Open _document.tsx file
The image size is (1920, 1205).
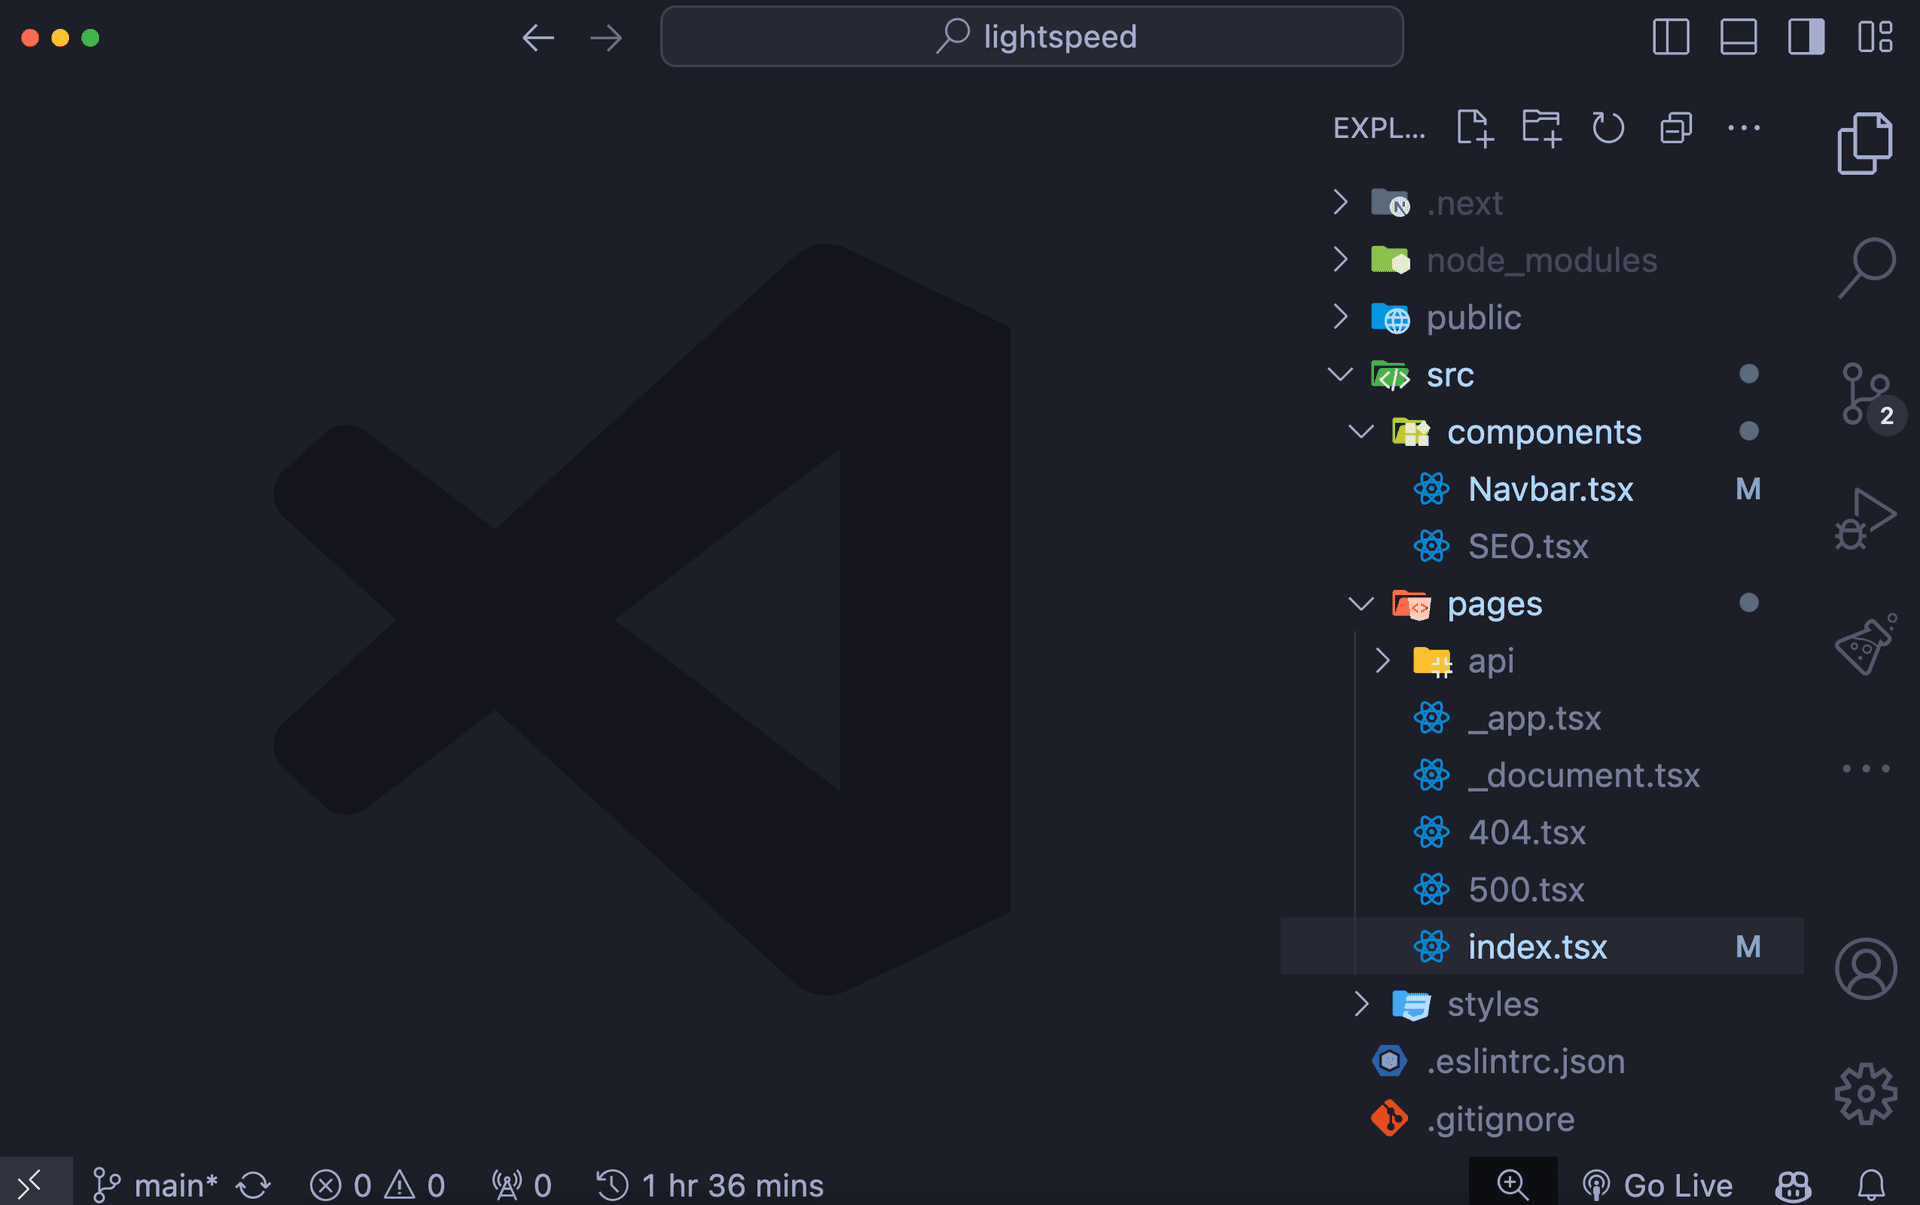coord(1542,775)
